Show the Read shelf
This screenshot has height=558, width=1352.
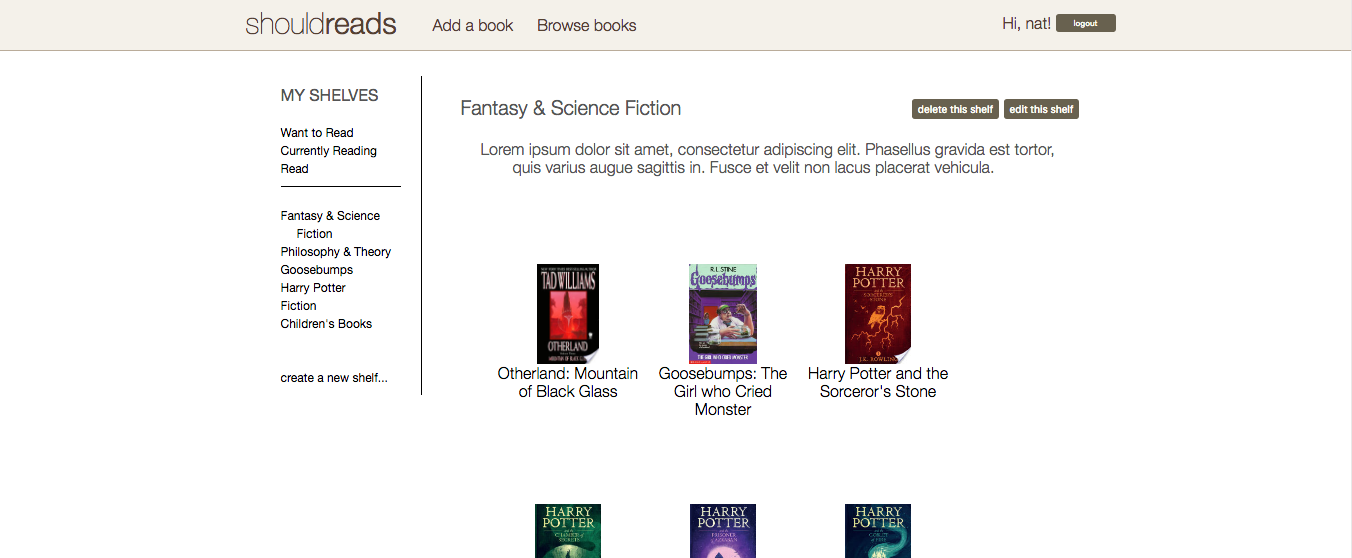pos(294,169)
